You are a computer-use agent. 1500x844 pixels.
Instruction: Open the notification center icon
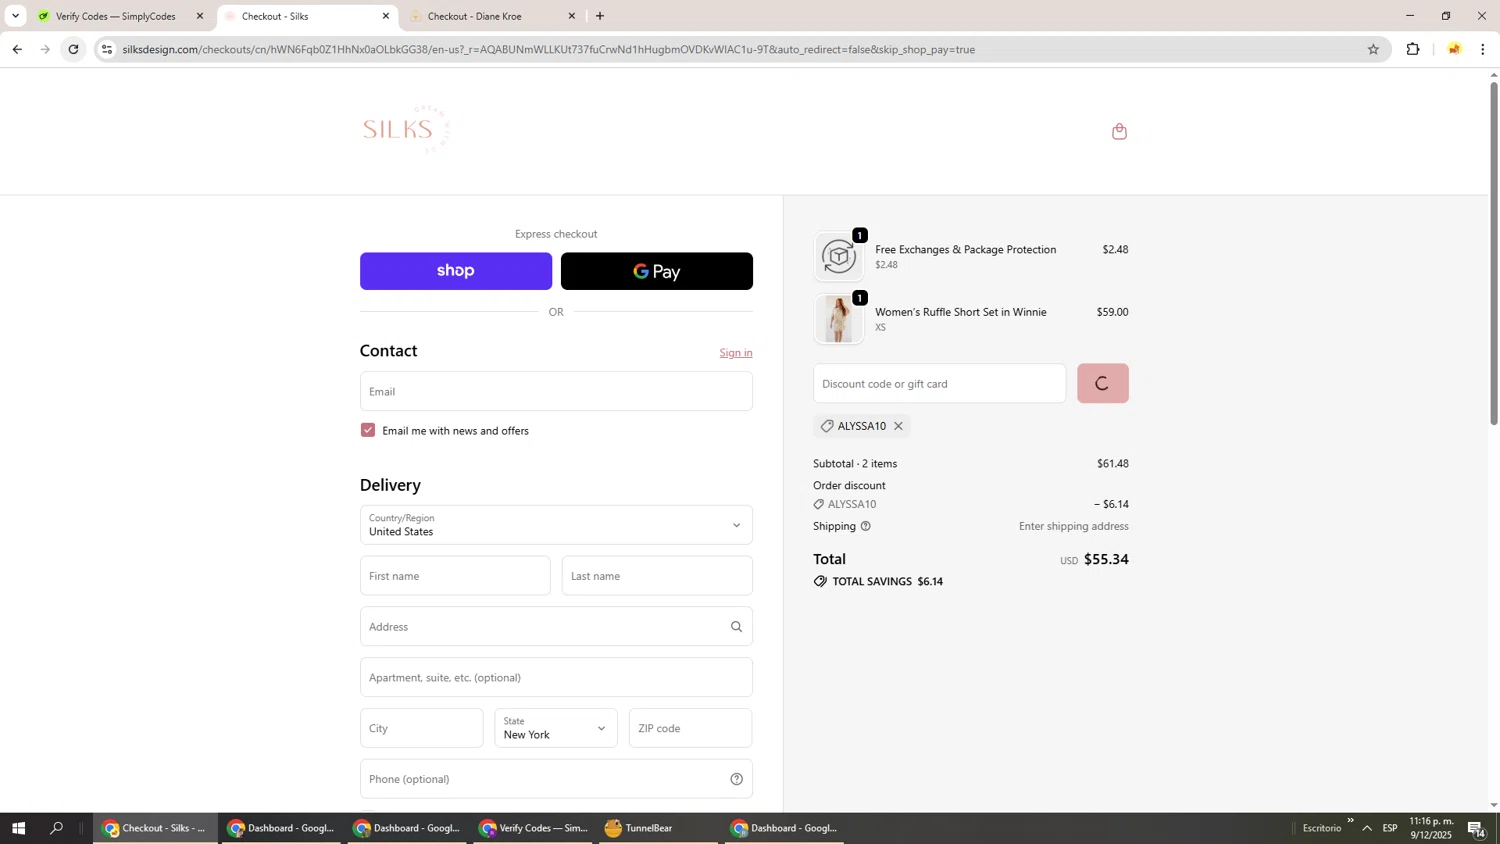[x=1476, y=828]
